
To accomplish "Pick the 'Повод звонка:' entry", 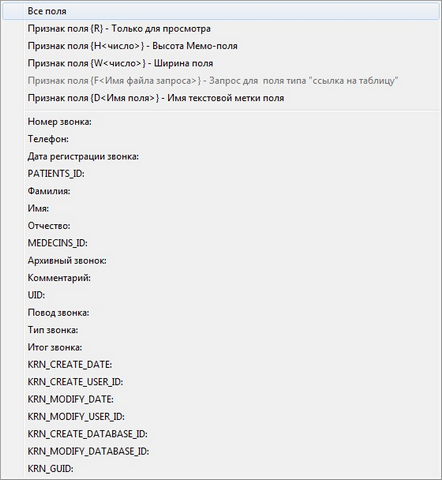I will click(221, 313).
